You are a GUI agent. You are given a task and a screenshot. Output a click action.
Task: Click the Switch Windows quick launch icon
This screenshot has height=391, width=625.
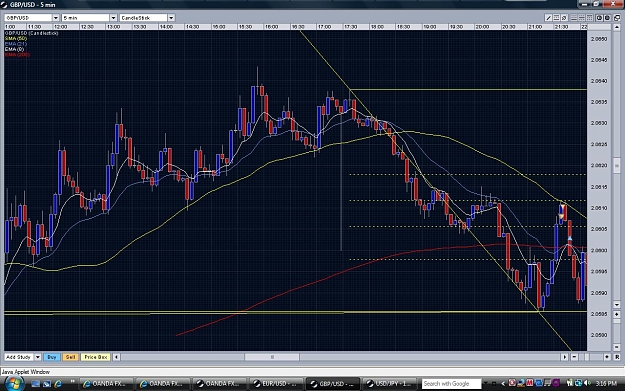[x=47, y=384]
